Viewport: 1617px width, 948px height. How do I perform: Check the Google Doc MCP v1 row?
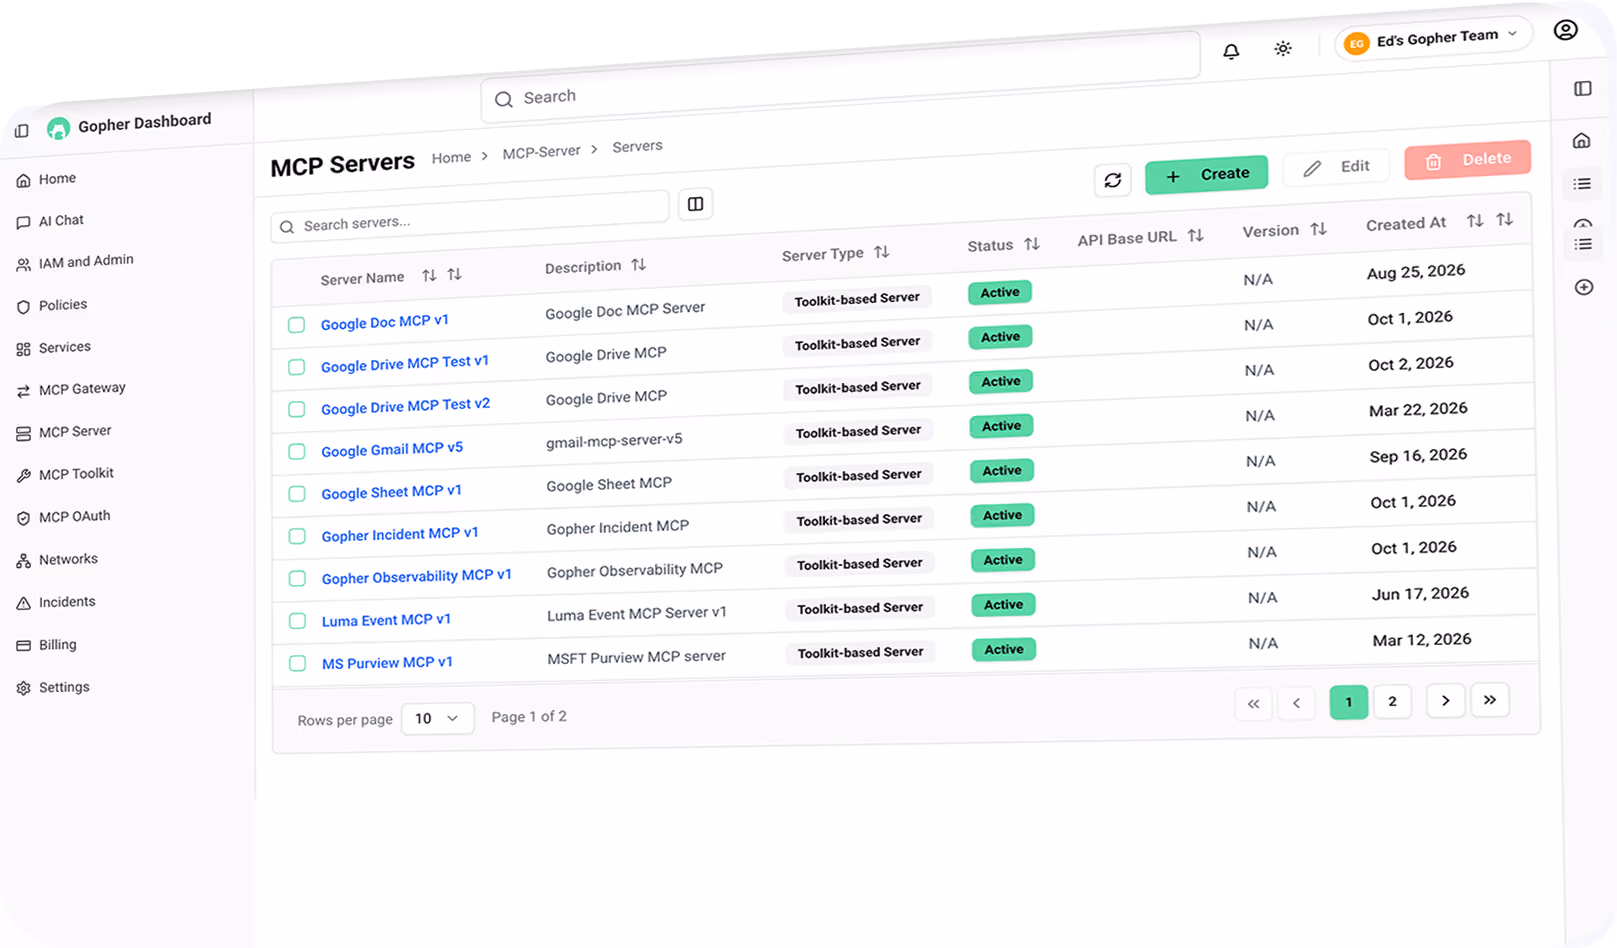pos(297,325)
